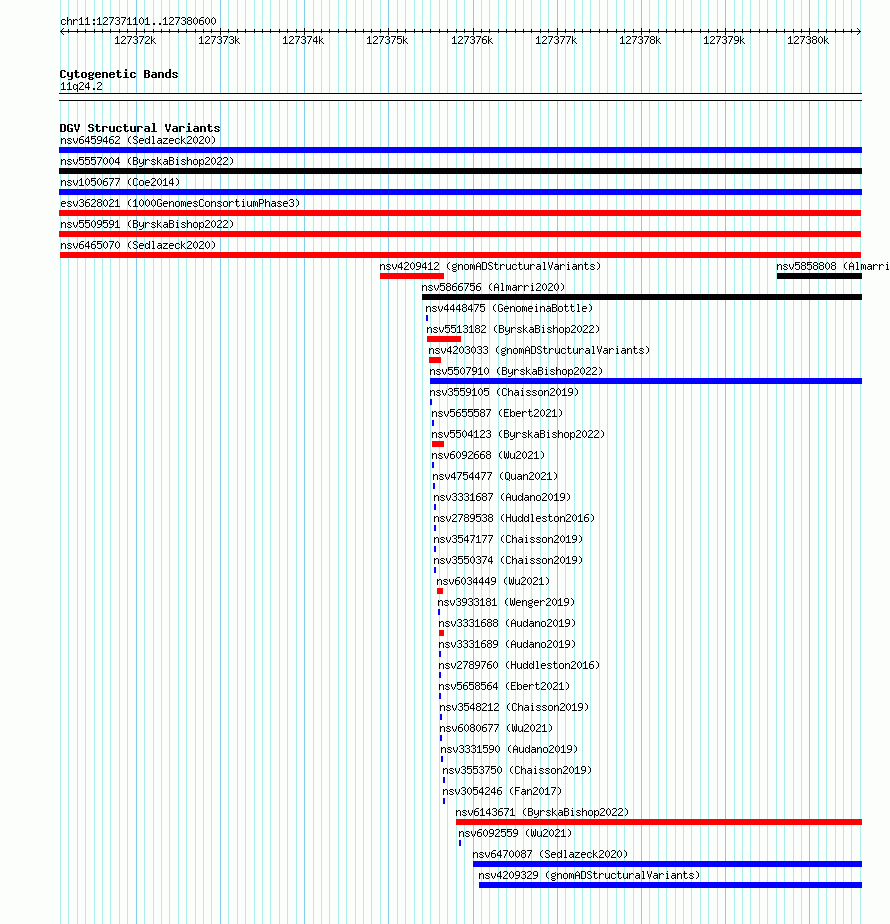Viewport: 890px width, 924px height.
Task: Click nsv3933181 (Wenger2019) label
Action: pyautogui.click(x=506, y=602)
